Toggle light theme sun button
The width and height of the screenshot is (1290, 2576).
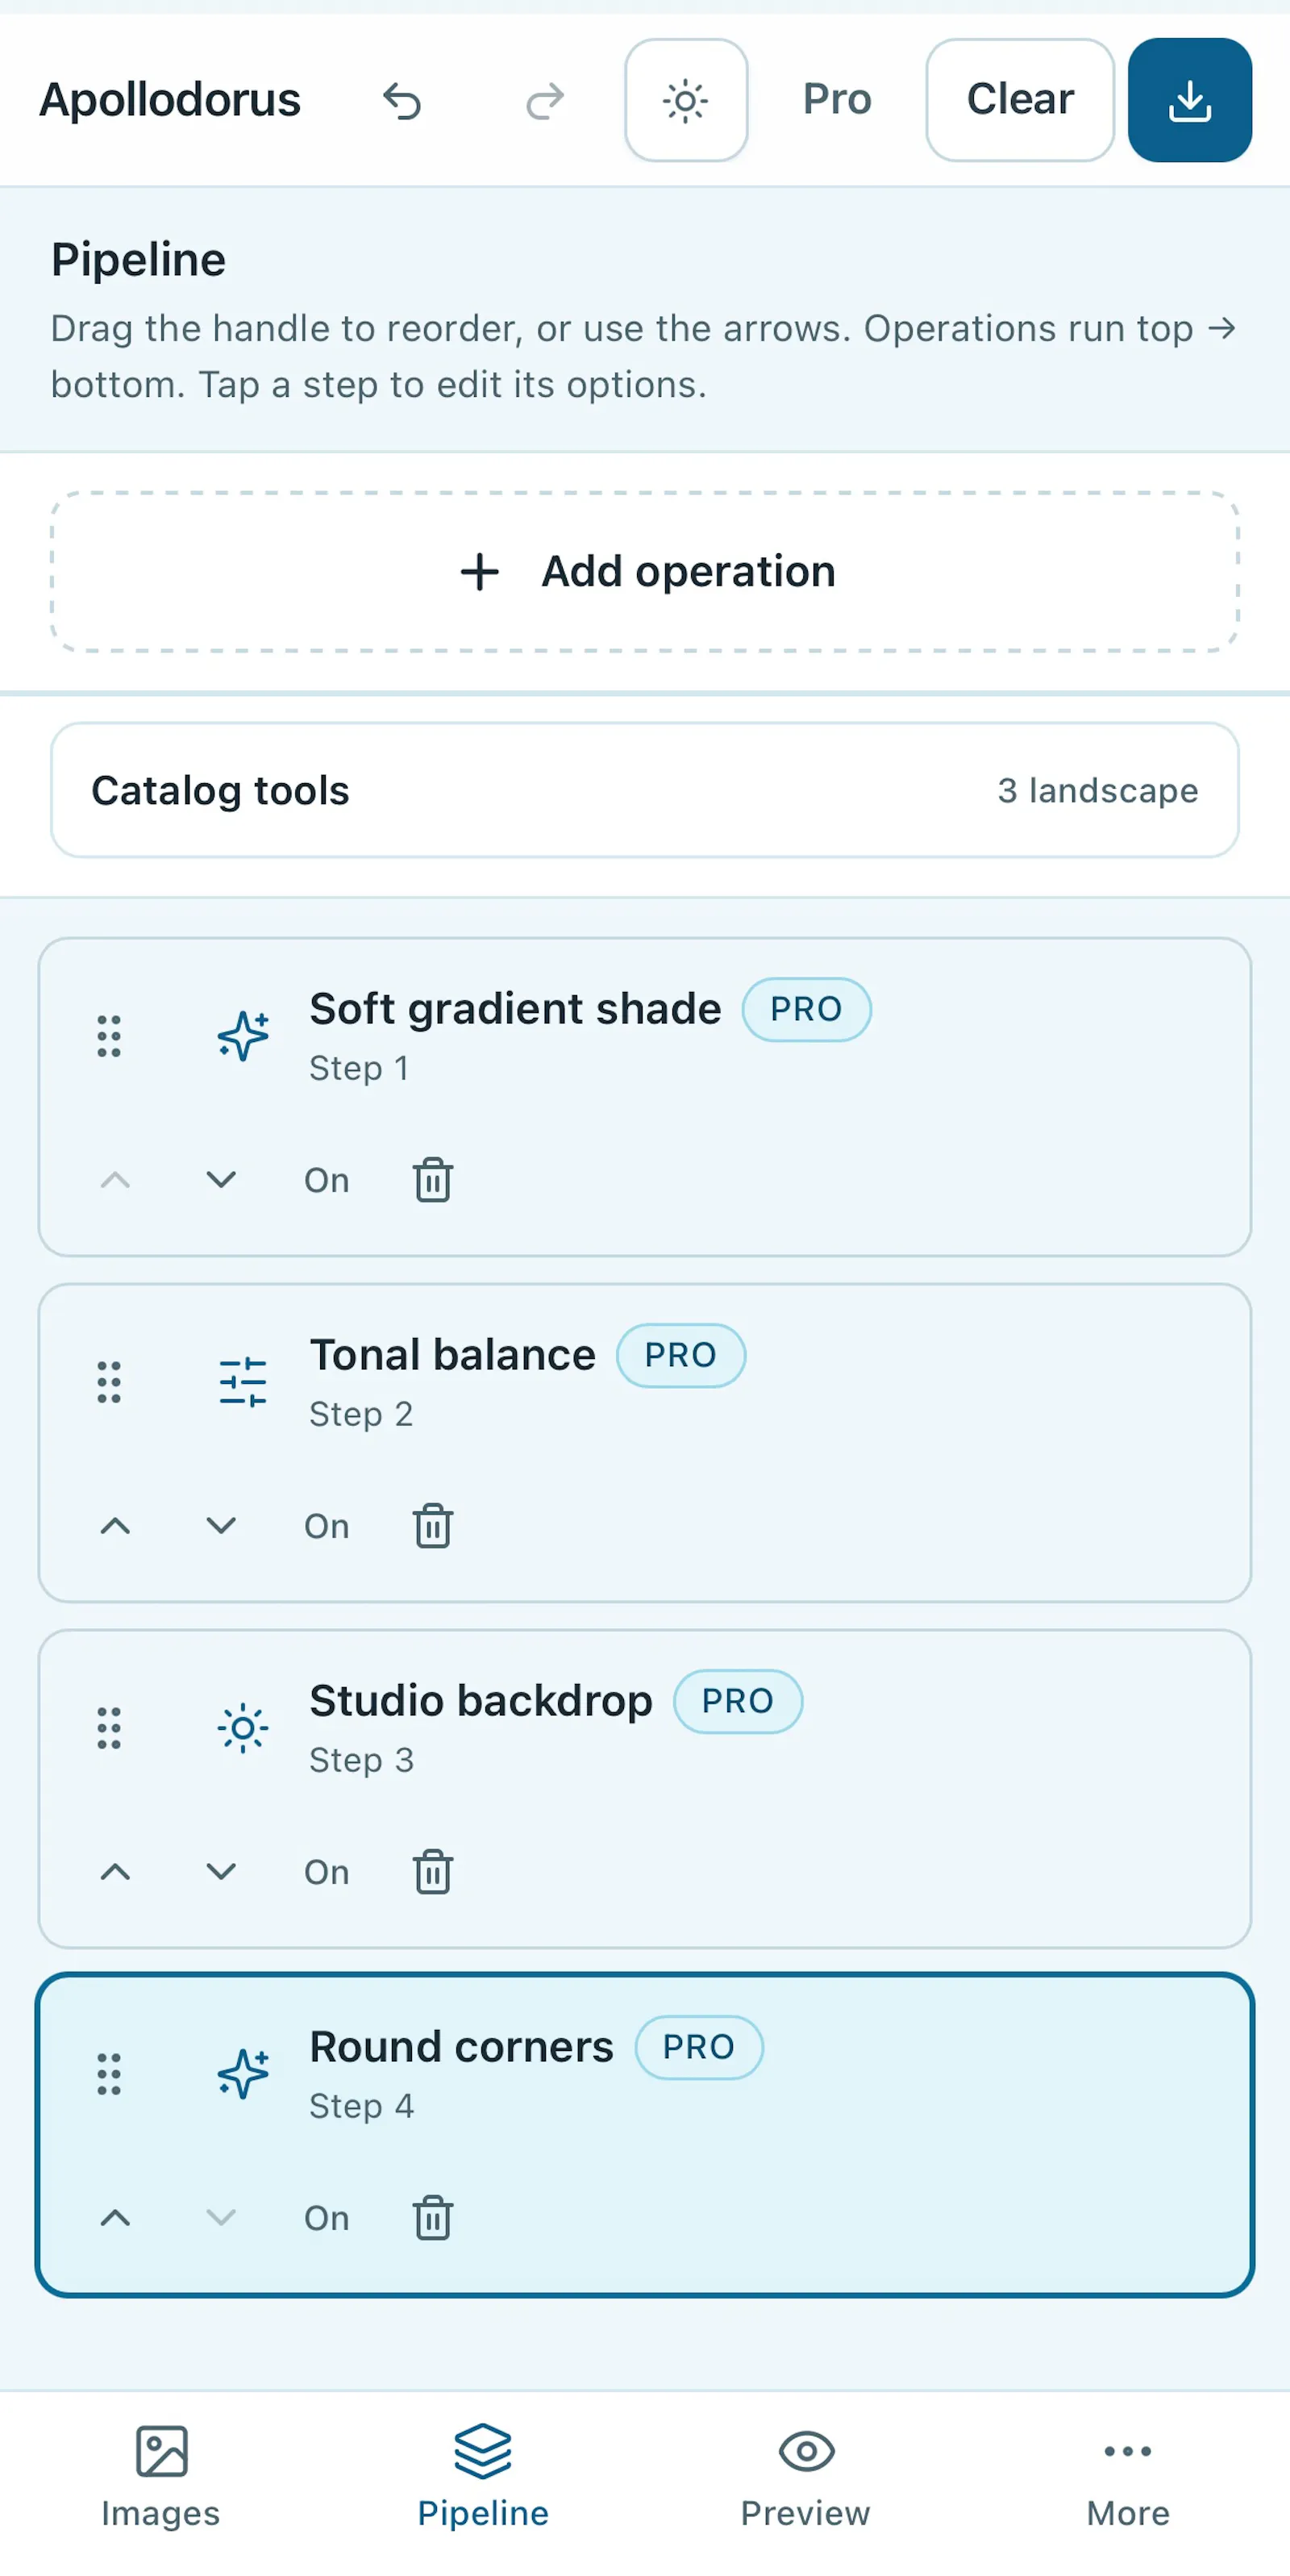[686, 100]
